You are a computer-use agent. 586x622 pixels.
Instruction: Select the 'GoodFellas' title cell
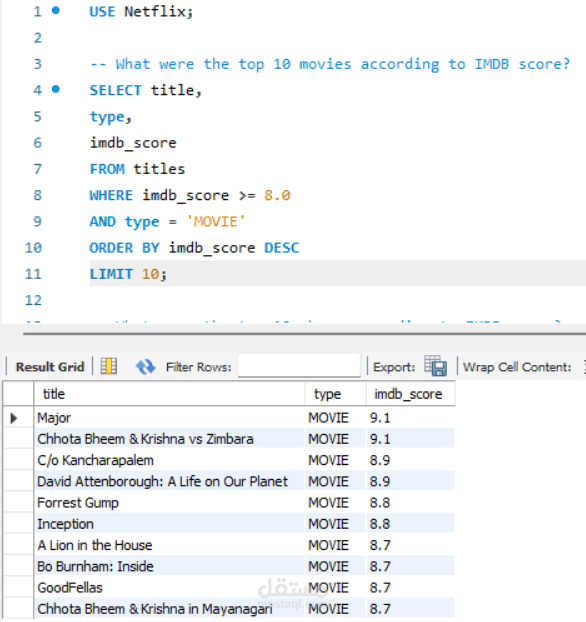169,587
